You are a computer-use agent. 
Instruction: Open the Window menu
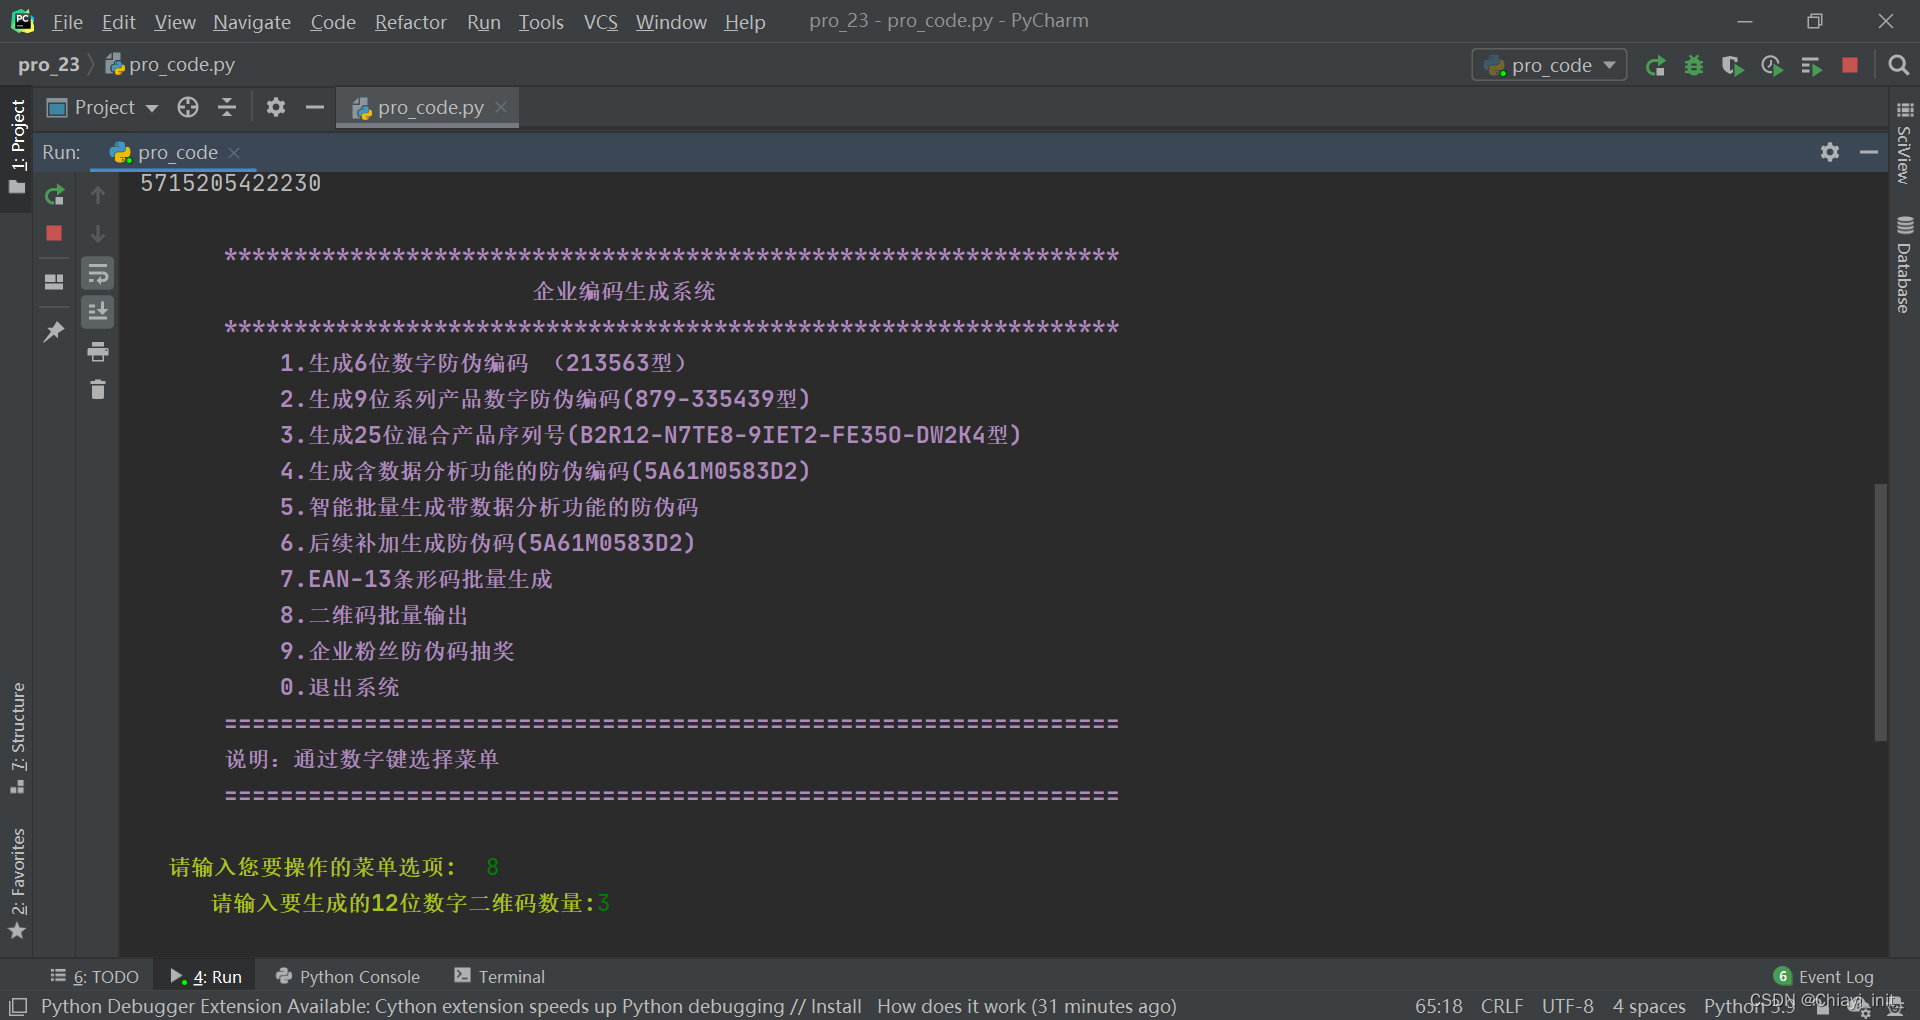(671, 22)
